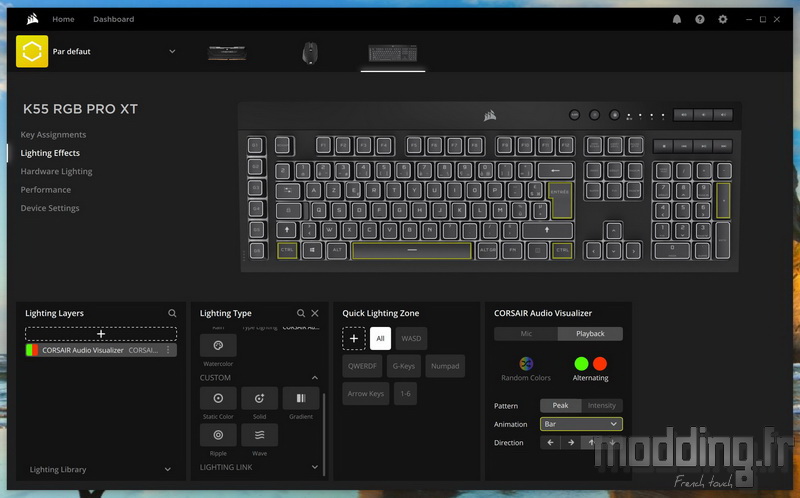Choose the Watercolor lighting effect

pyautogui.click(x=218, y=345)
